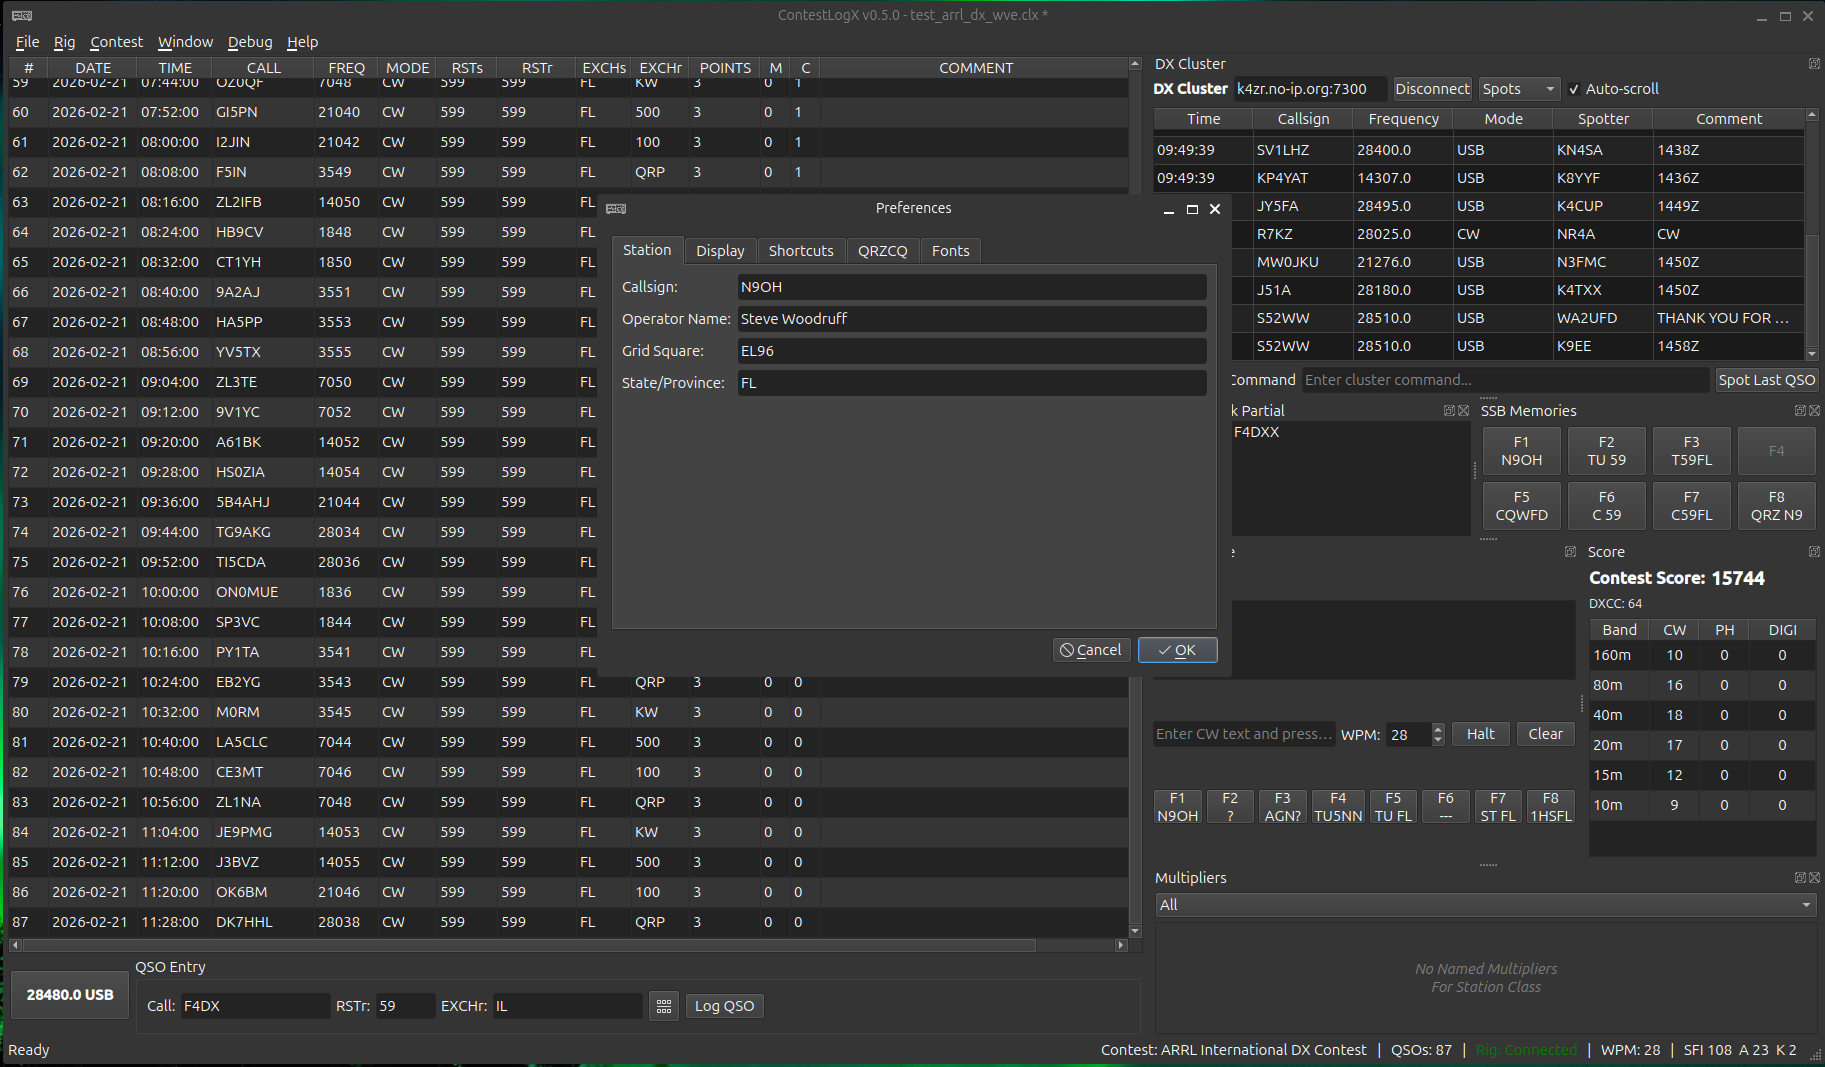Viewport: 1825px width, 1067px height.
Task: Close the Multipliers panel
Action: click(1813, 877)
